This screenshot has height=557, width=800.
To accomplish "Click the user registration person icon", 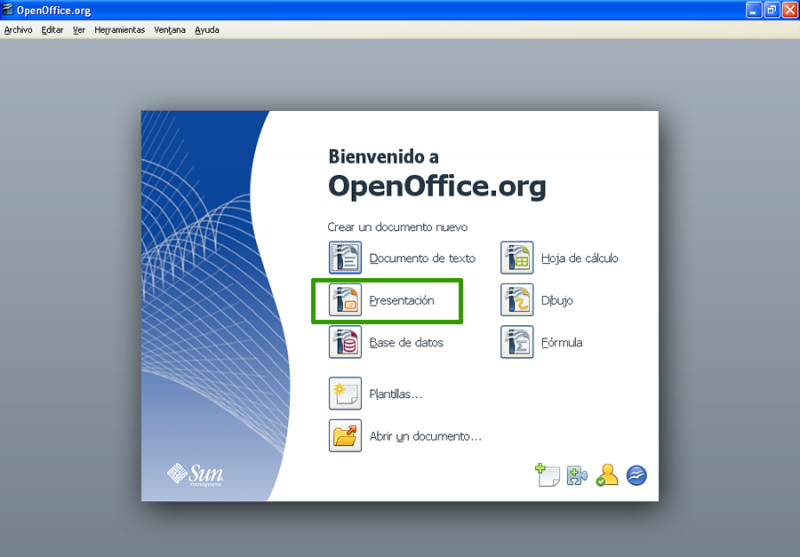I will 607,475.
